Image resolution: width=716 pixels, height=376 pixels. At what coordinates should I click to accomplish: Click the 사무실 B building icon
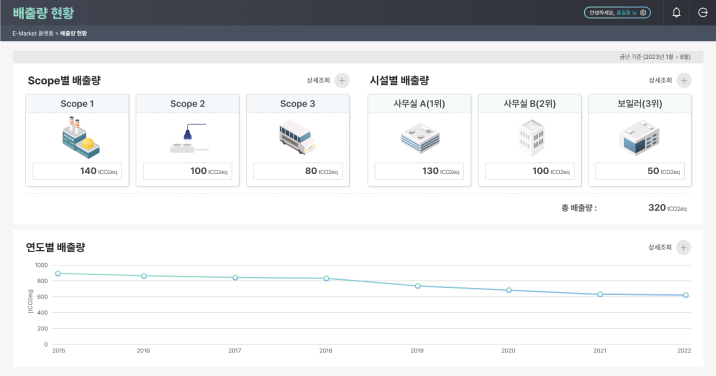point(532,137)
